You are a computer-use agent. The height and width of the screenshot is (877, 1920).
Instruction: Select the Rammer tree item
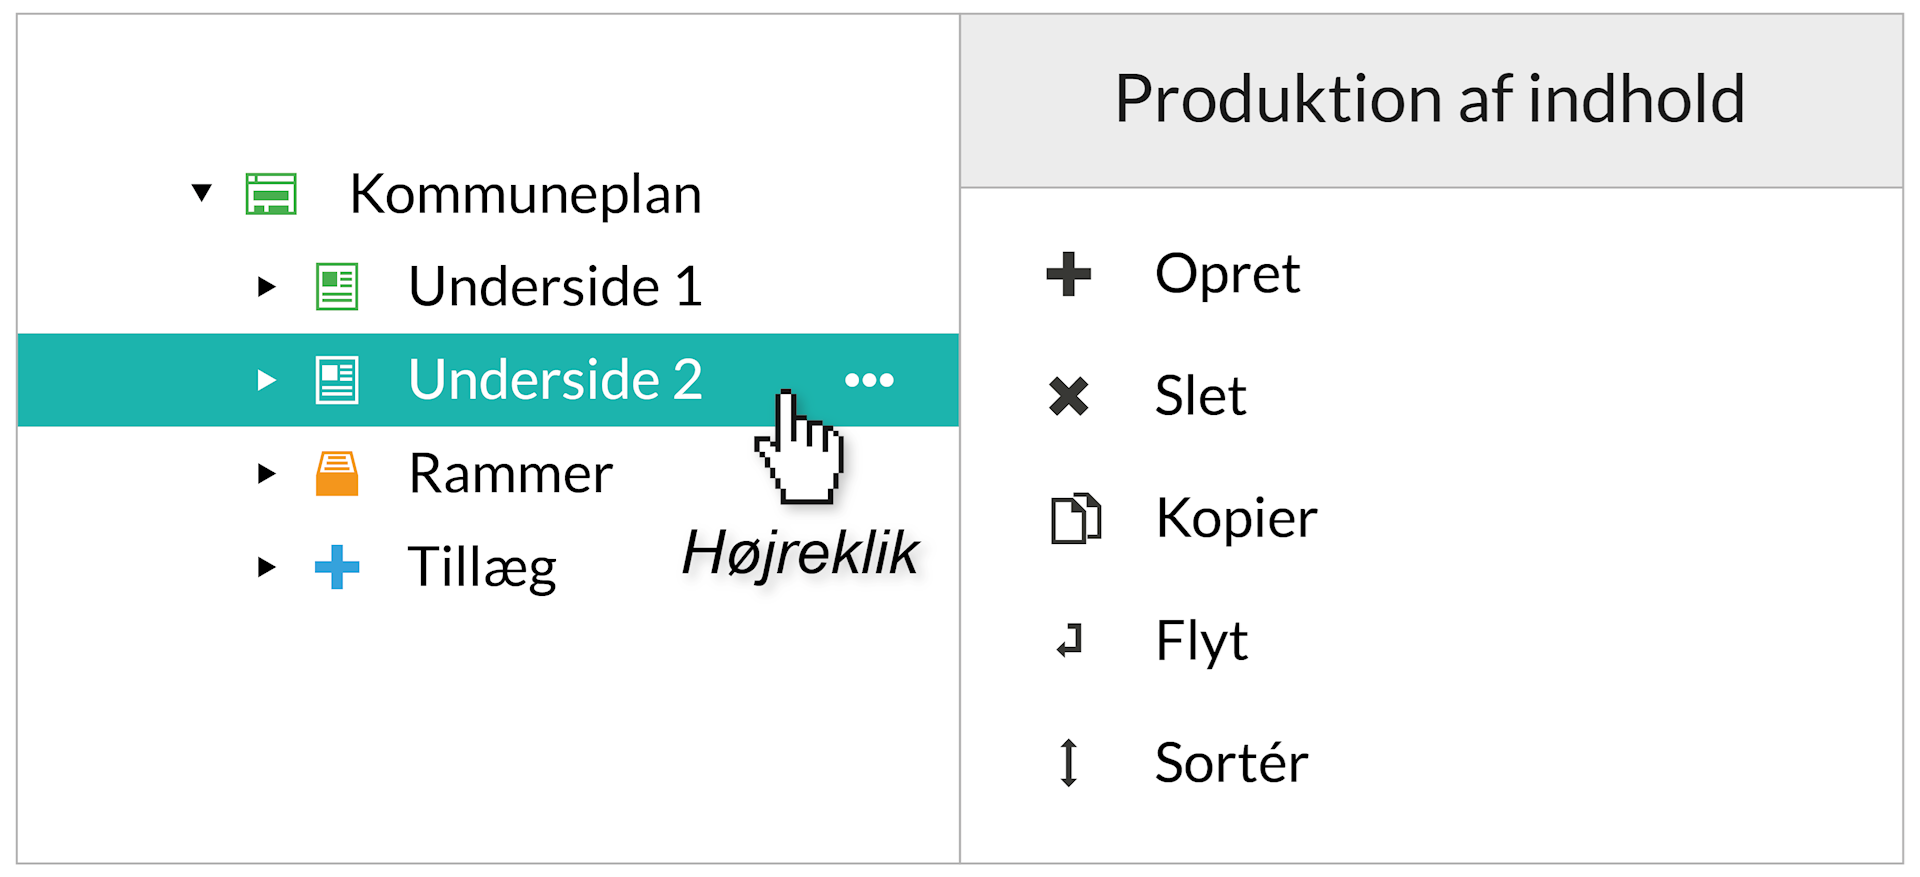click(510, 473)
